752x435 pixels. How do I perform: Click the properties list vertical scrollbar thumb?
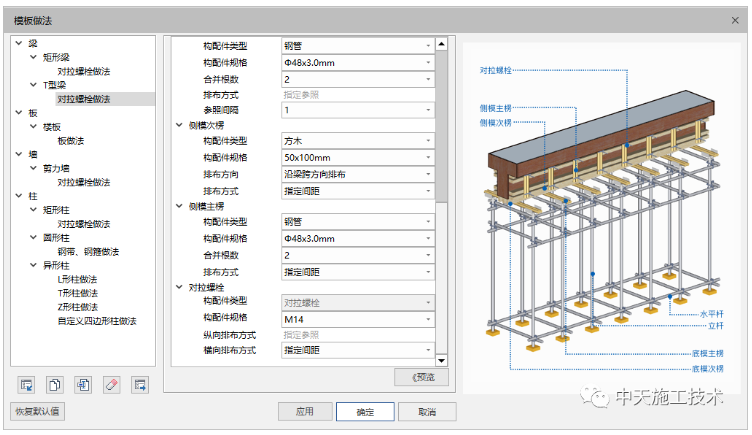[441, 127]
